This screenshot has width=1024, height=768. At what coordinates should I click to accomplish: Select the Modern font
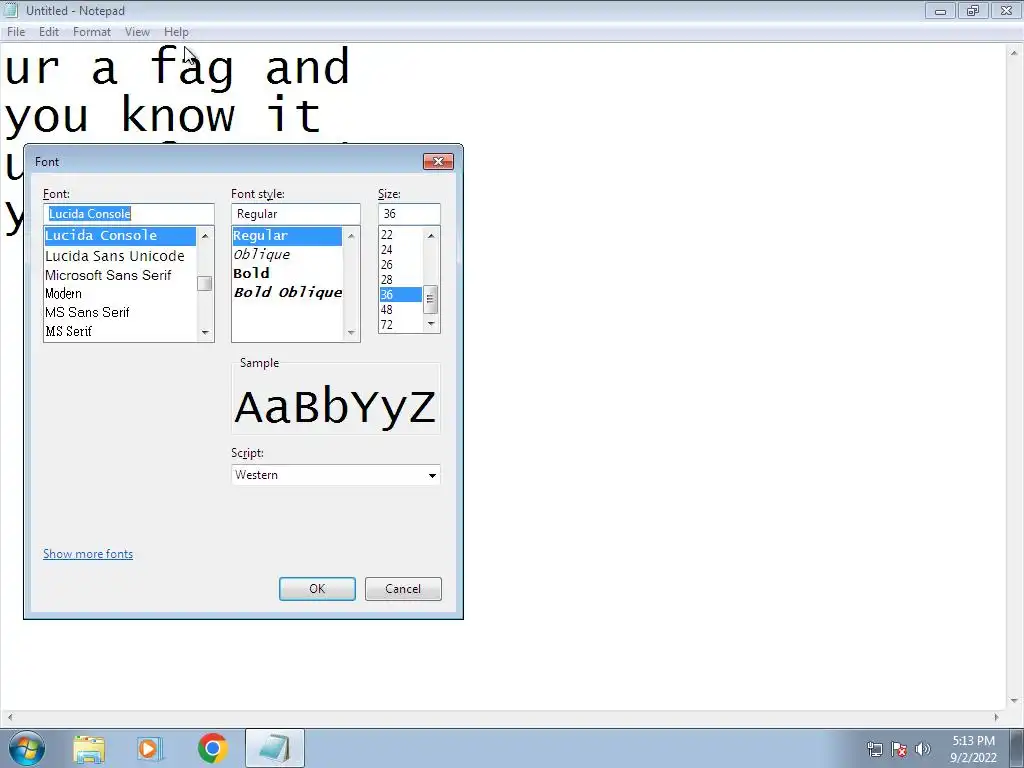[x=120, y=294]
